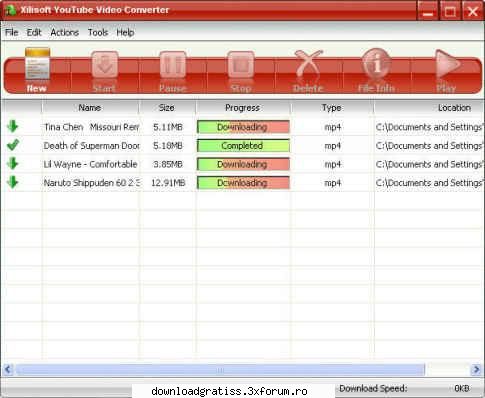Click the checkmark icon beside Death of Superman

pyautogui.click(x=13, y=145)
